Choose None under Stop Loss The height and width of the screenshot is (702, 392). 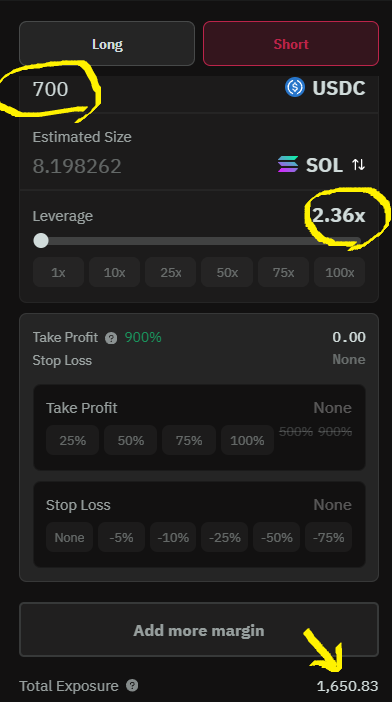coord(69,537)
